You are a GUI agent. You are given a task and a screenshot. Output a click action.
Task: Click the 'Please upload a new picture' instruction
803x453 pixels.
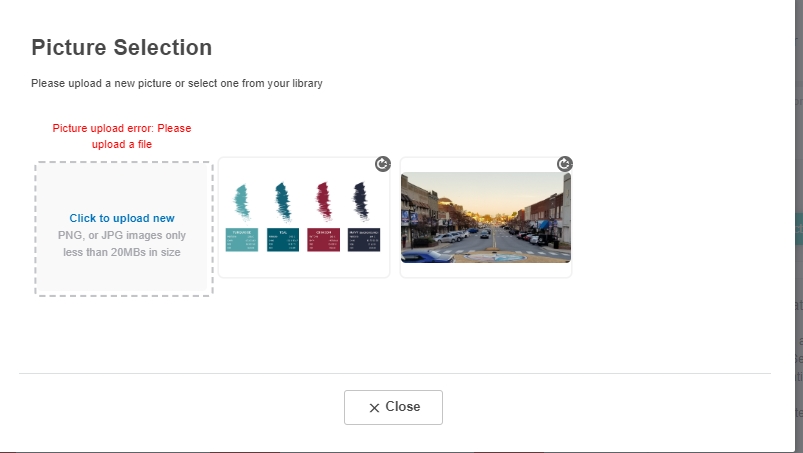(177, 83)
